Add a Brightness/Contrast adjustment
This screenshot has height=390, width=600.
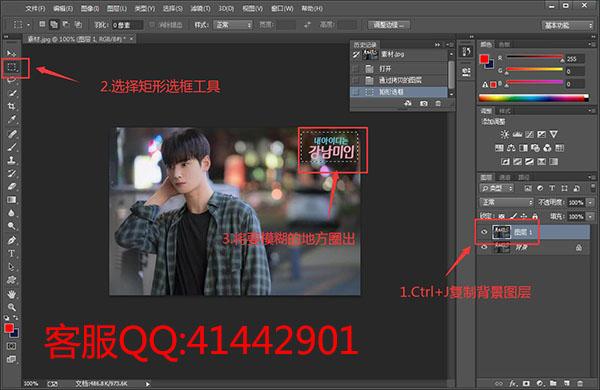point(505,134)
